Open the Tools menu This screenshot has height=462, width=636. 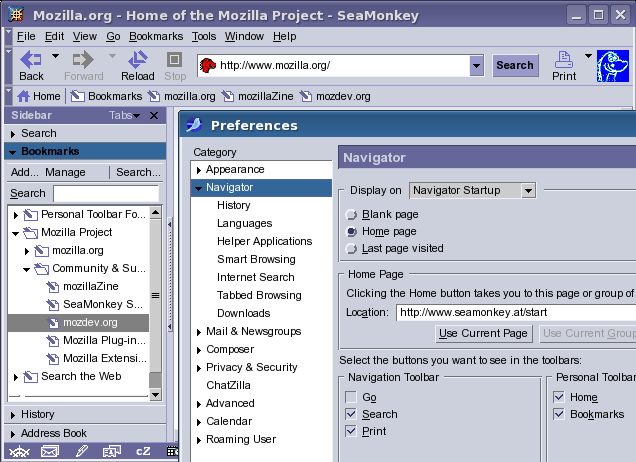point(204,37)
